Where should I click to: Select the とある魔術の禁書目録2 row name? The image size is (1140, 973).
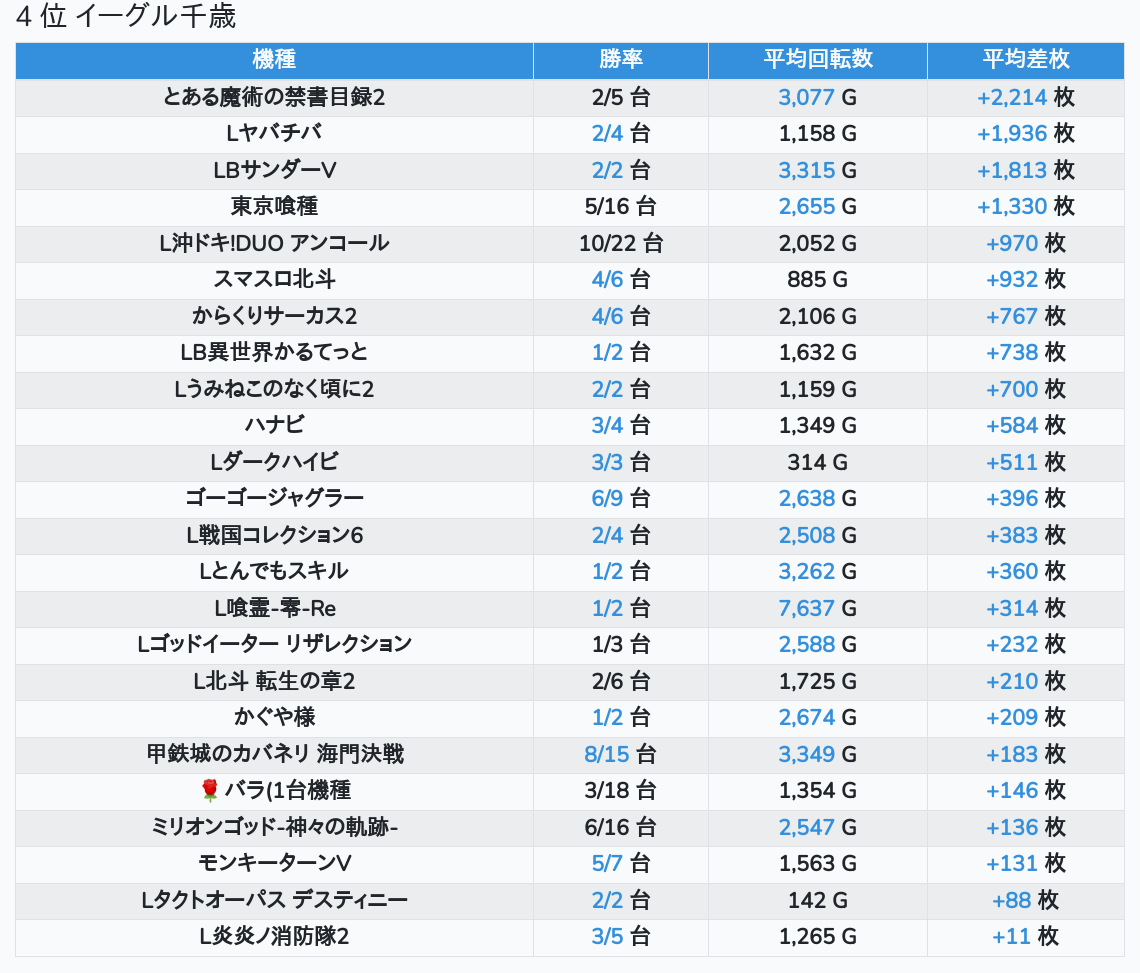click(x=274, y=97)
